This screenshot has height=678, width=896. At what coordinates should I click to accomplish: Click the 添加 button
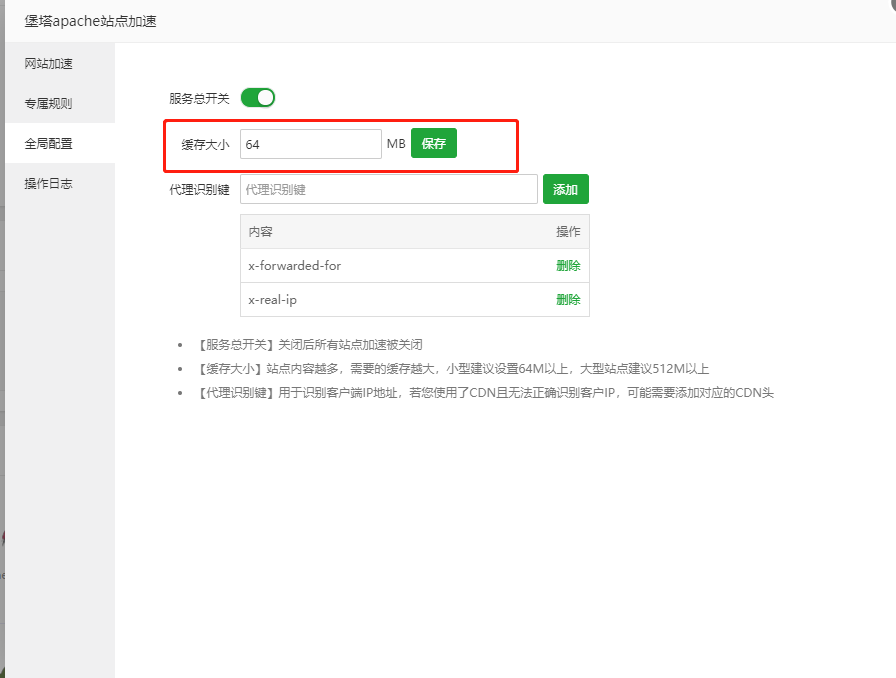coord(566,189)
